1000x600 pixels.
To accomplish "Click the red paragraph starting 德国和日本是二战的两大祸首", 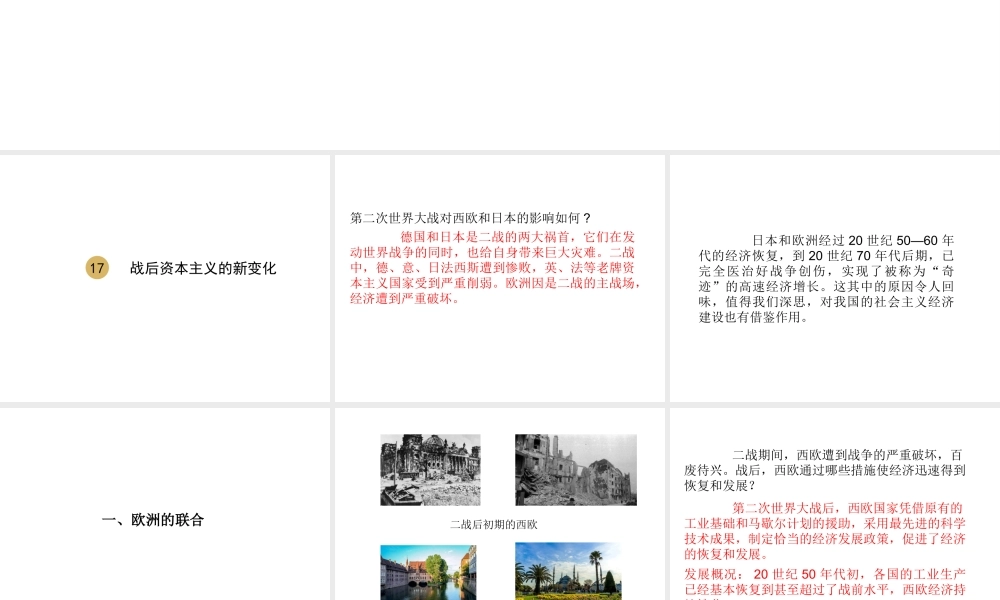I will 496,268.
